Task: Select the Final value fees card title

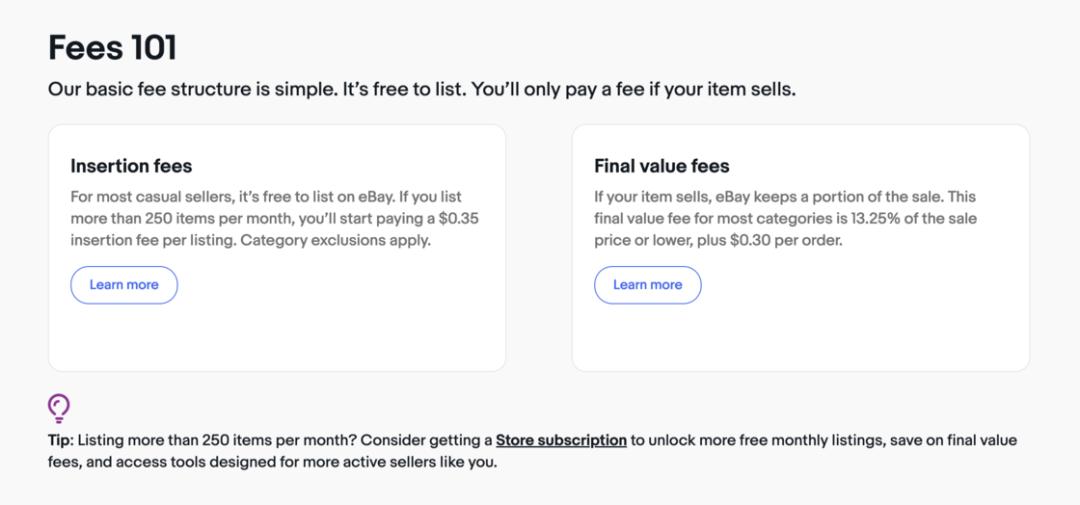Action: tap(661, 166)
